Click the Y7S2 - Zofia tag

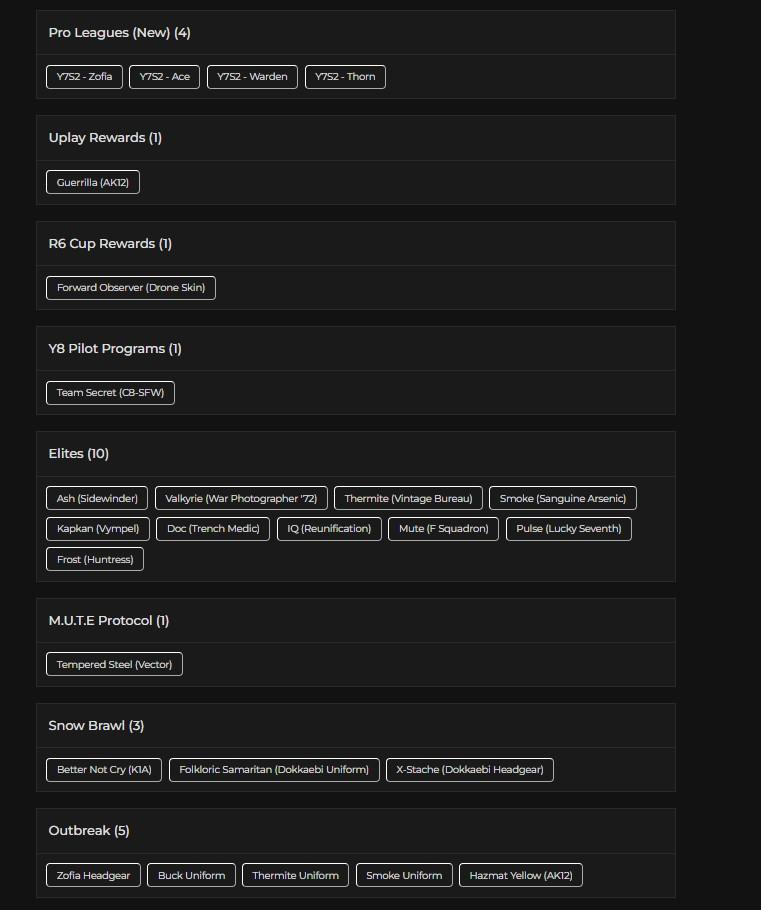coord(84,77)
